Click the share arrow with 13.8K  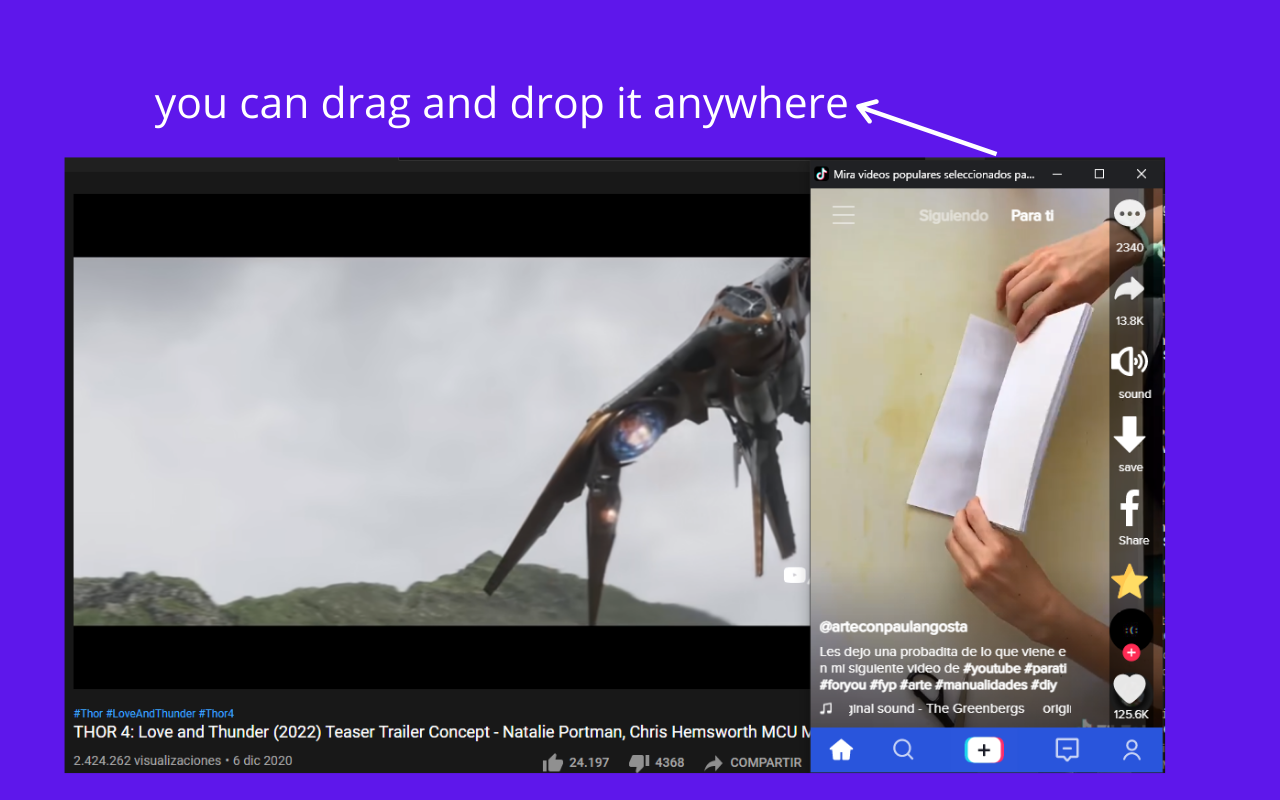point(1129,290)
